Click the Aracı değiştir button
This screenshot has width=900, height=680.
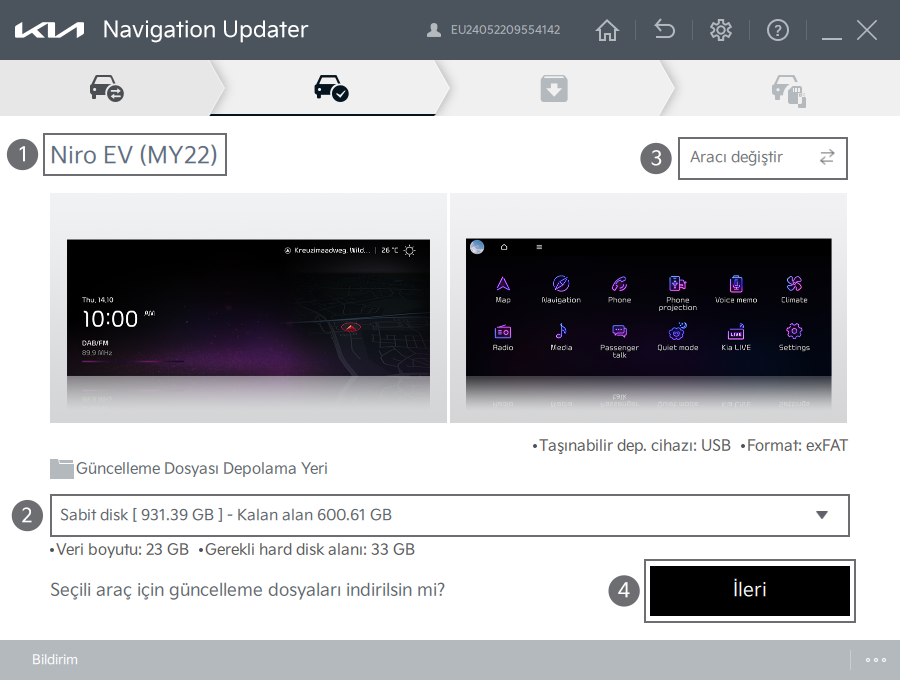763,158
